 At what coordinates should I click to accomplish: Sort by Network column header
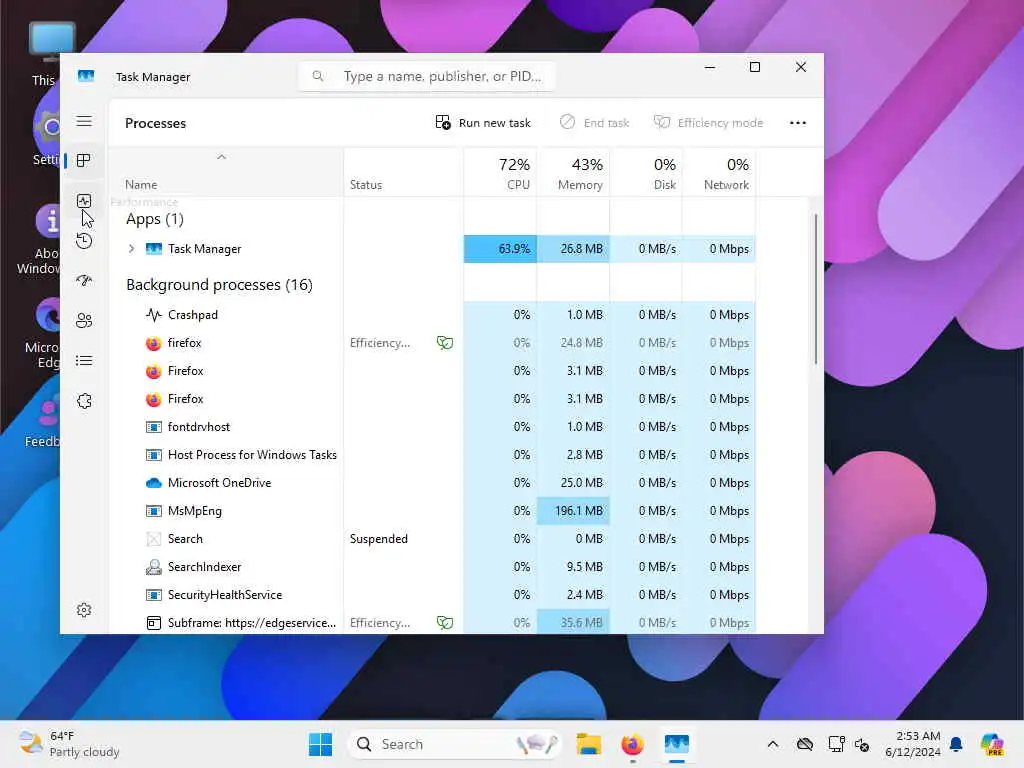(719, 173)
